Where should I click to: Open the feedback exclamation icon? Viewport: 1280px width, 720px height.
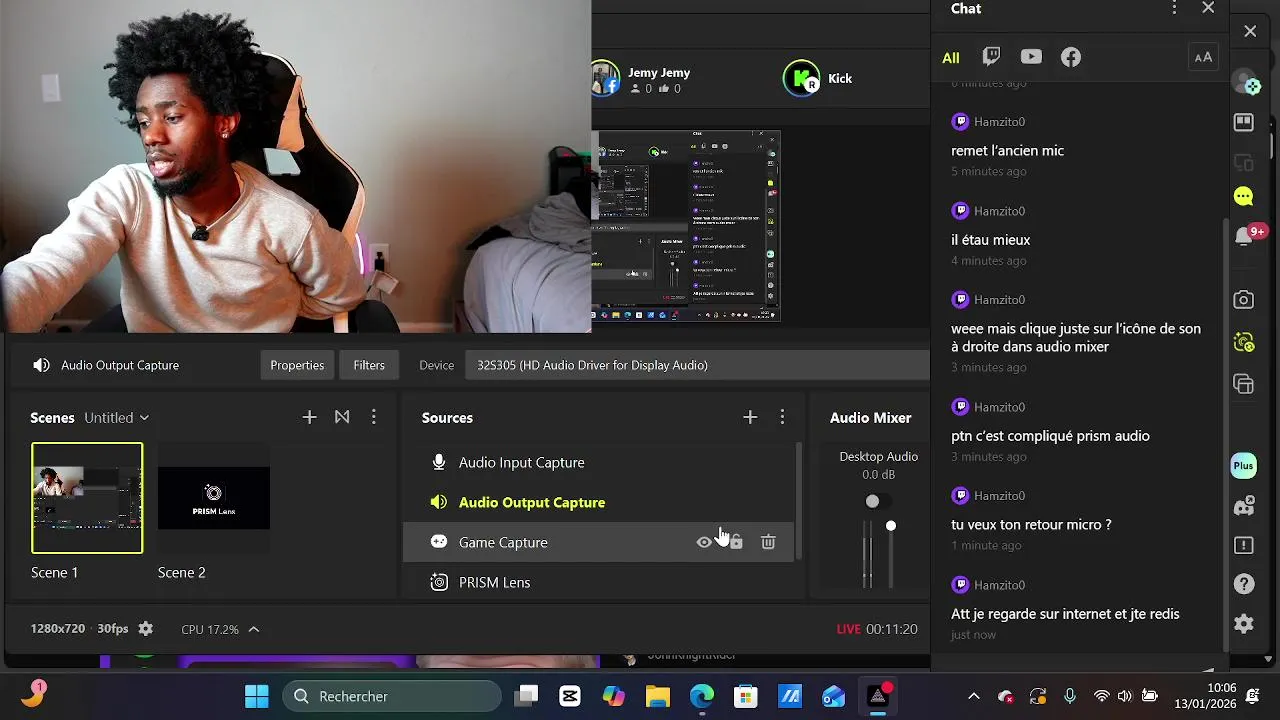tap(1244, 545)
